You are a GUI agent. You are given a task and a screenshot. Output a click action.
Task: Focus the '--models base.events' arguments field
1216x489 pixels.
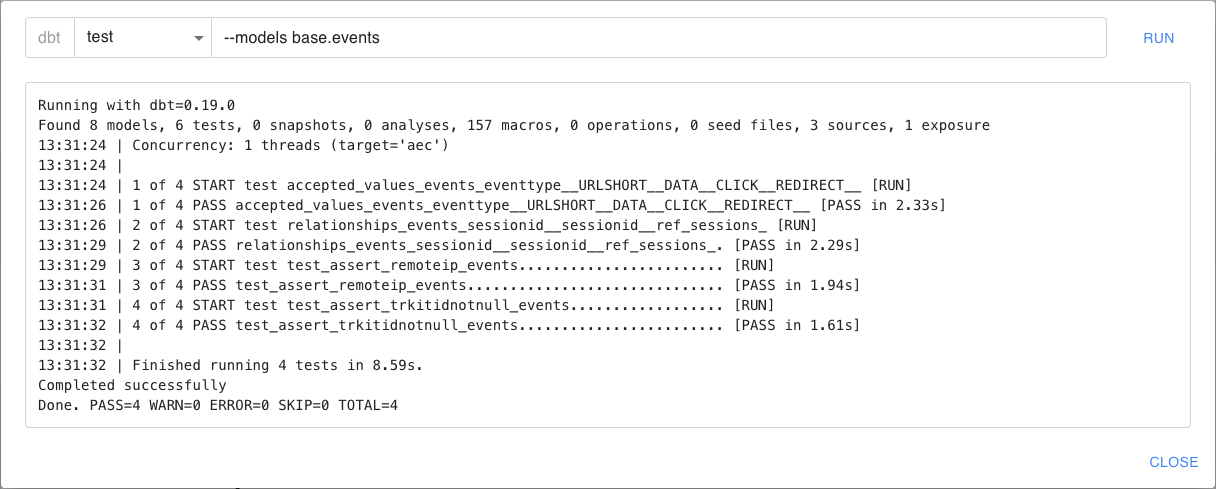point(658,38)
